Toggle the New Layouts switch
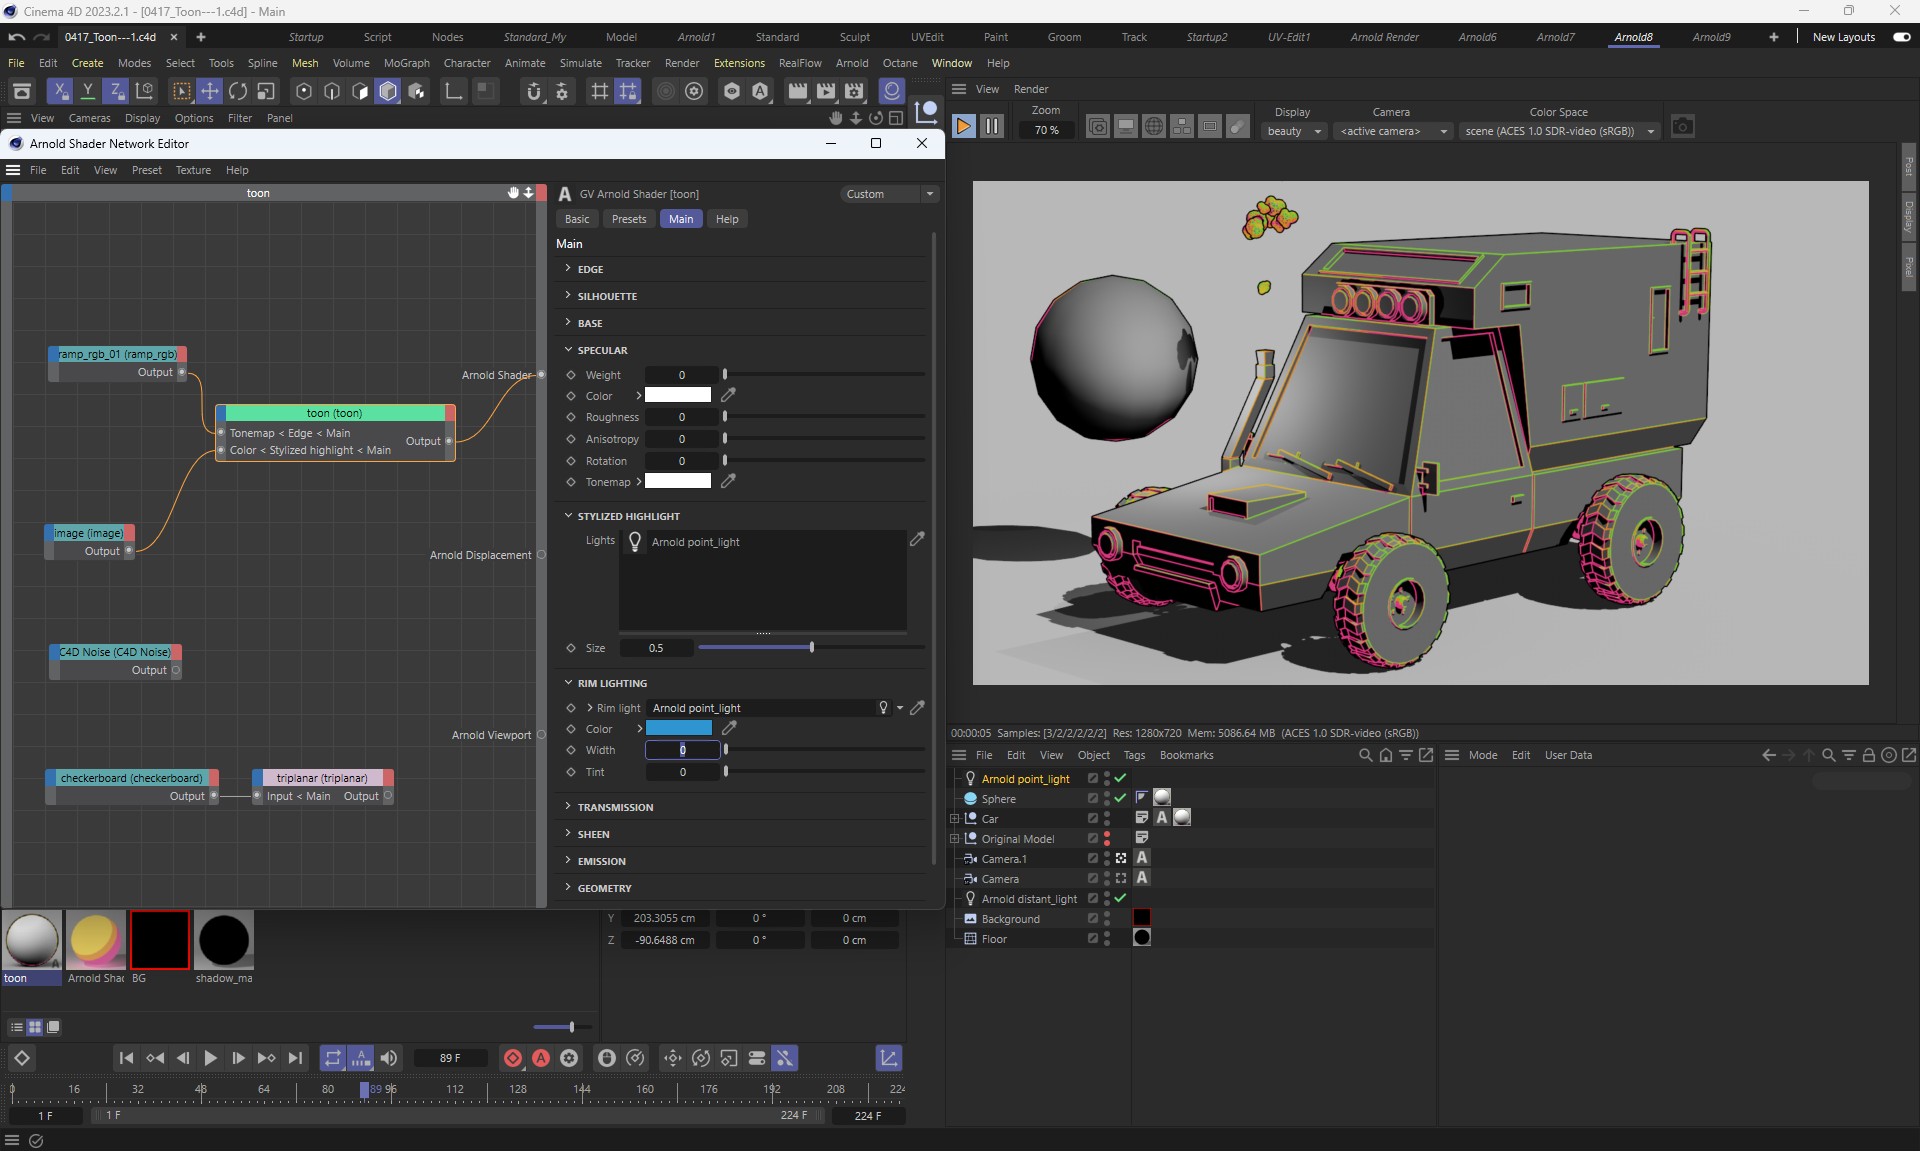This screenshot has height=1151, width=1920. [1901, 37]
